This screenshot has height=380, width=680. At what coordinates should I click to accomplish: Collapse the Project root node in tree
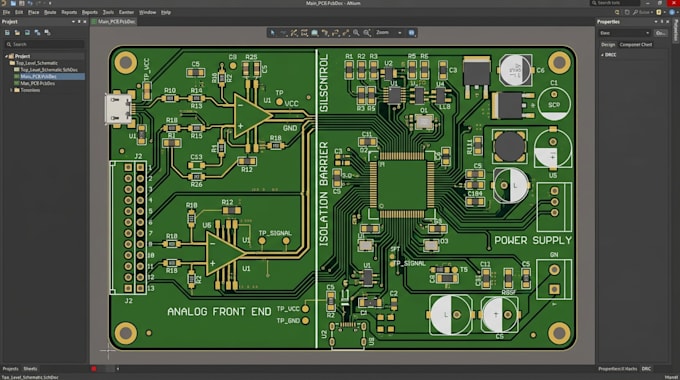7,56
